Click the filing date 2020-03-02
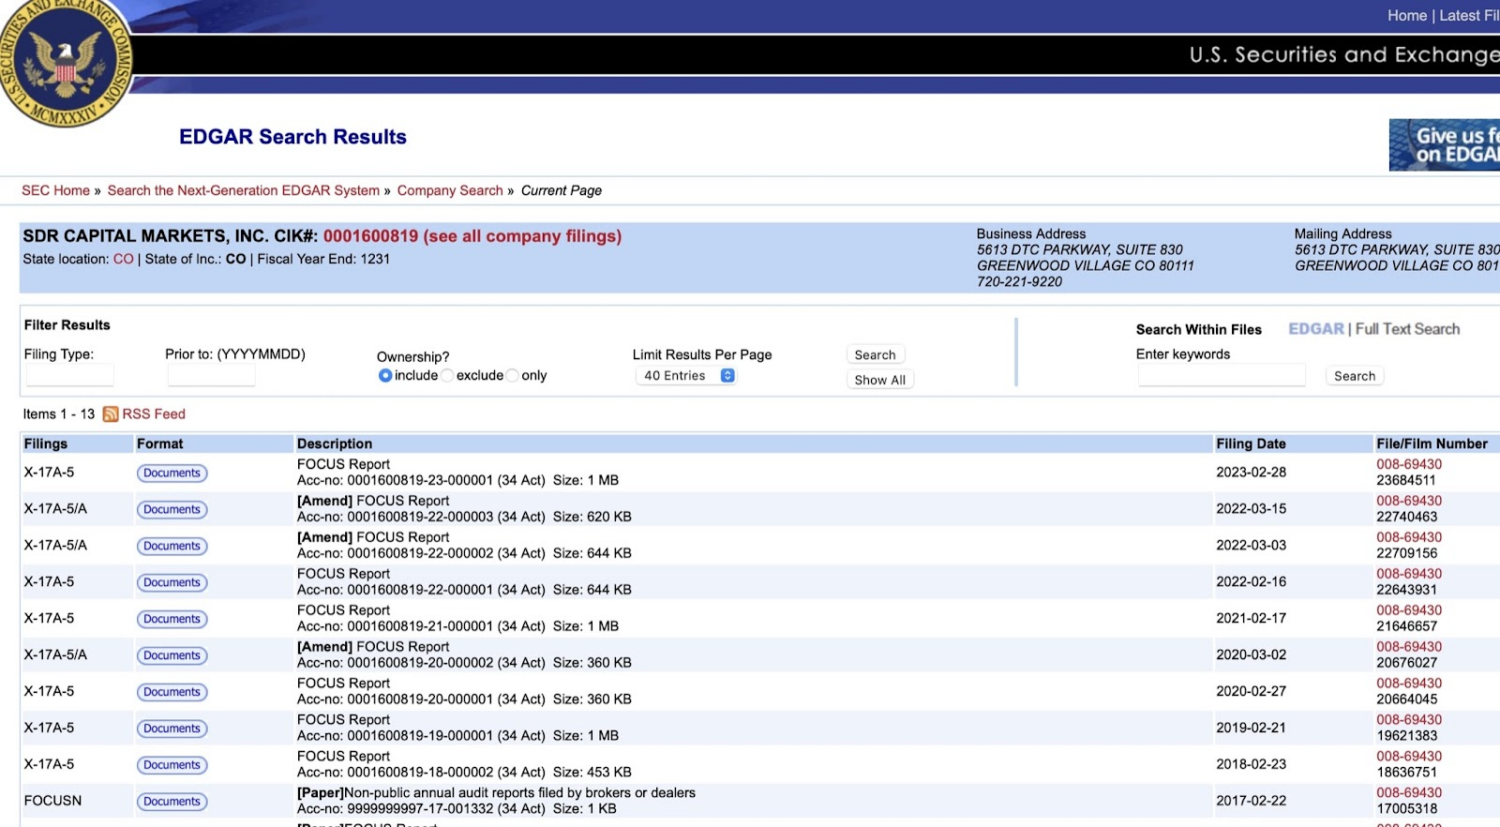Image resolution: width=1500 pixels, height=827 pixels. tap(1251, 655)
